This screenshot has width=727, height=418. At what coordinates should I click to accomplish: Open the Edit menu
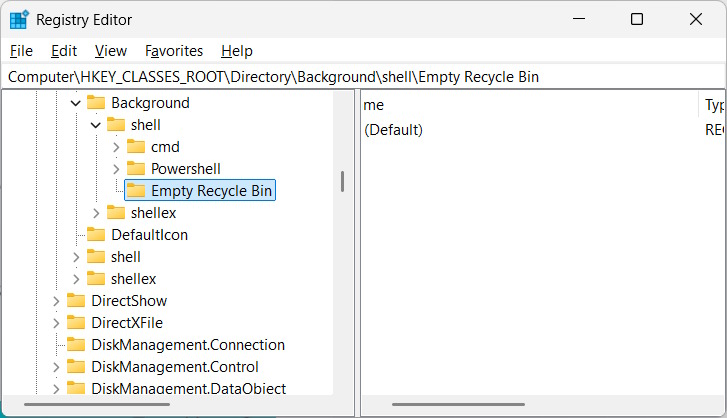(64, 51)
